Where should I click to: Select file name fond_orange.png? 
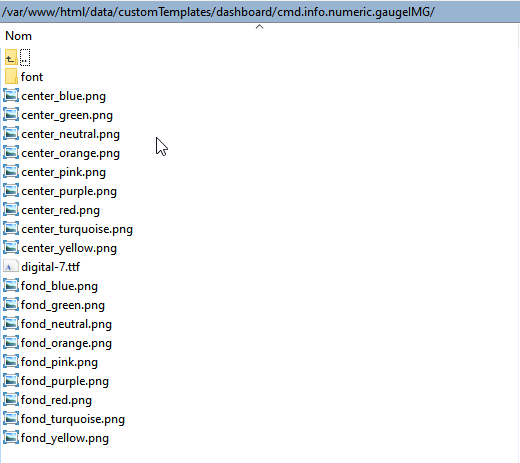click(x=66, y=343)
